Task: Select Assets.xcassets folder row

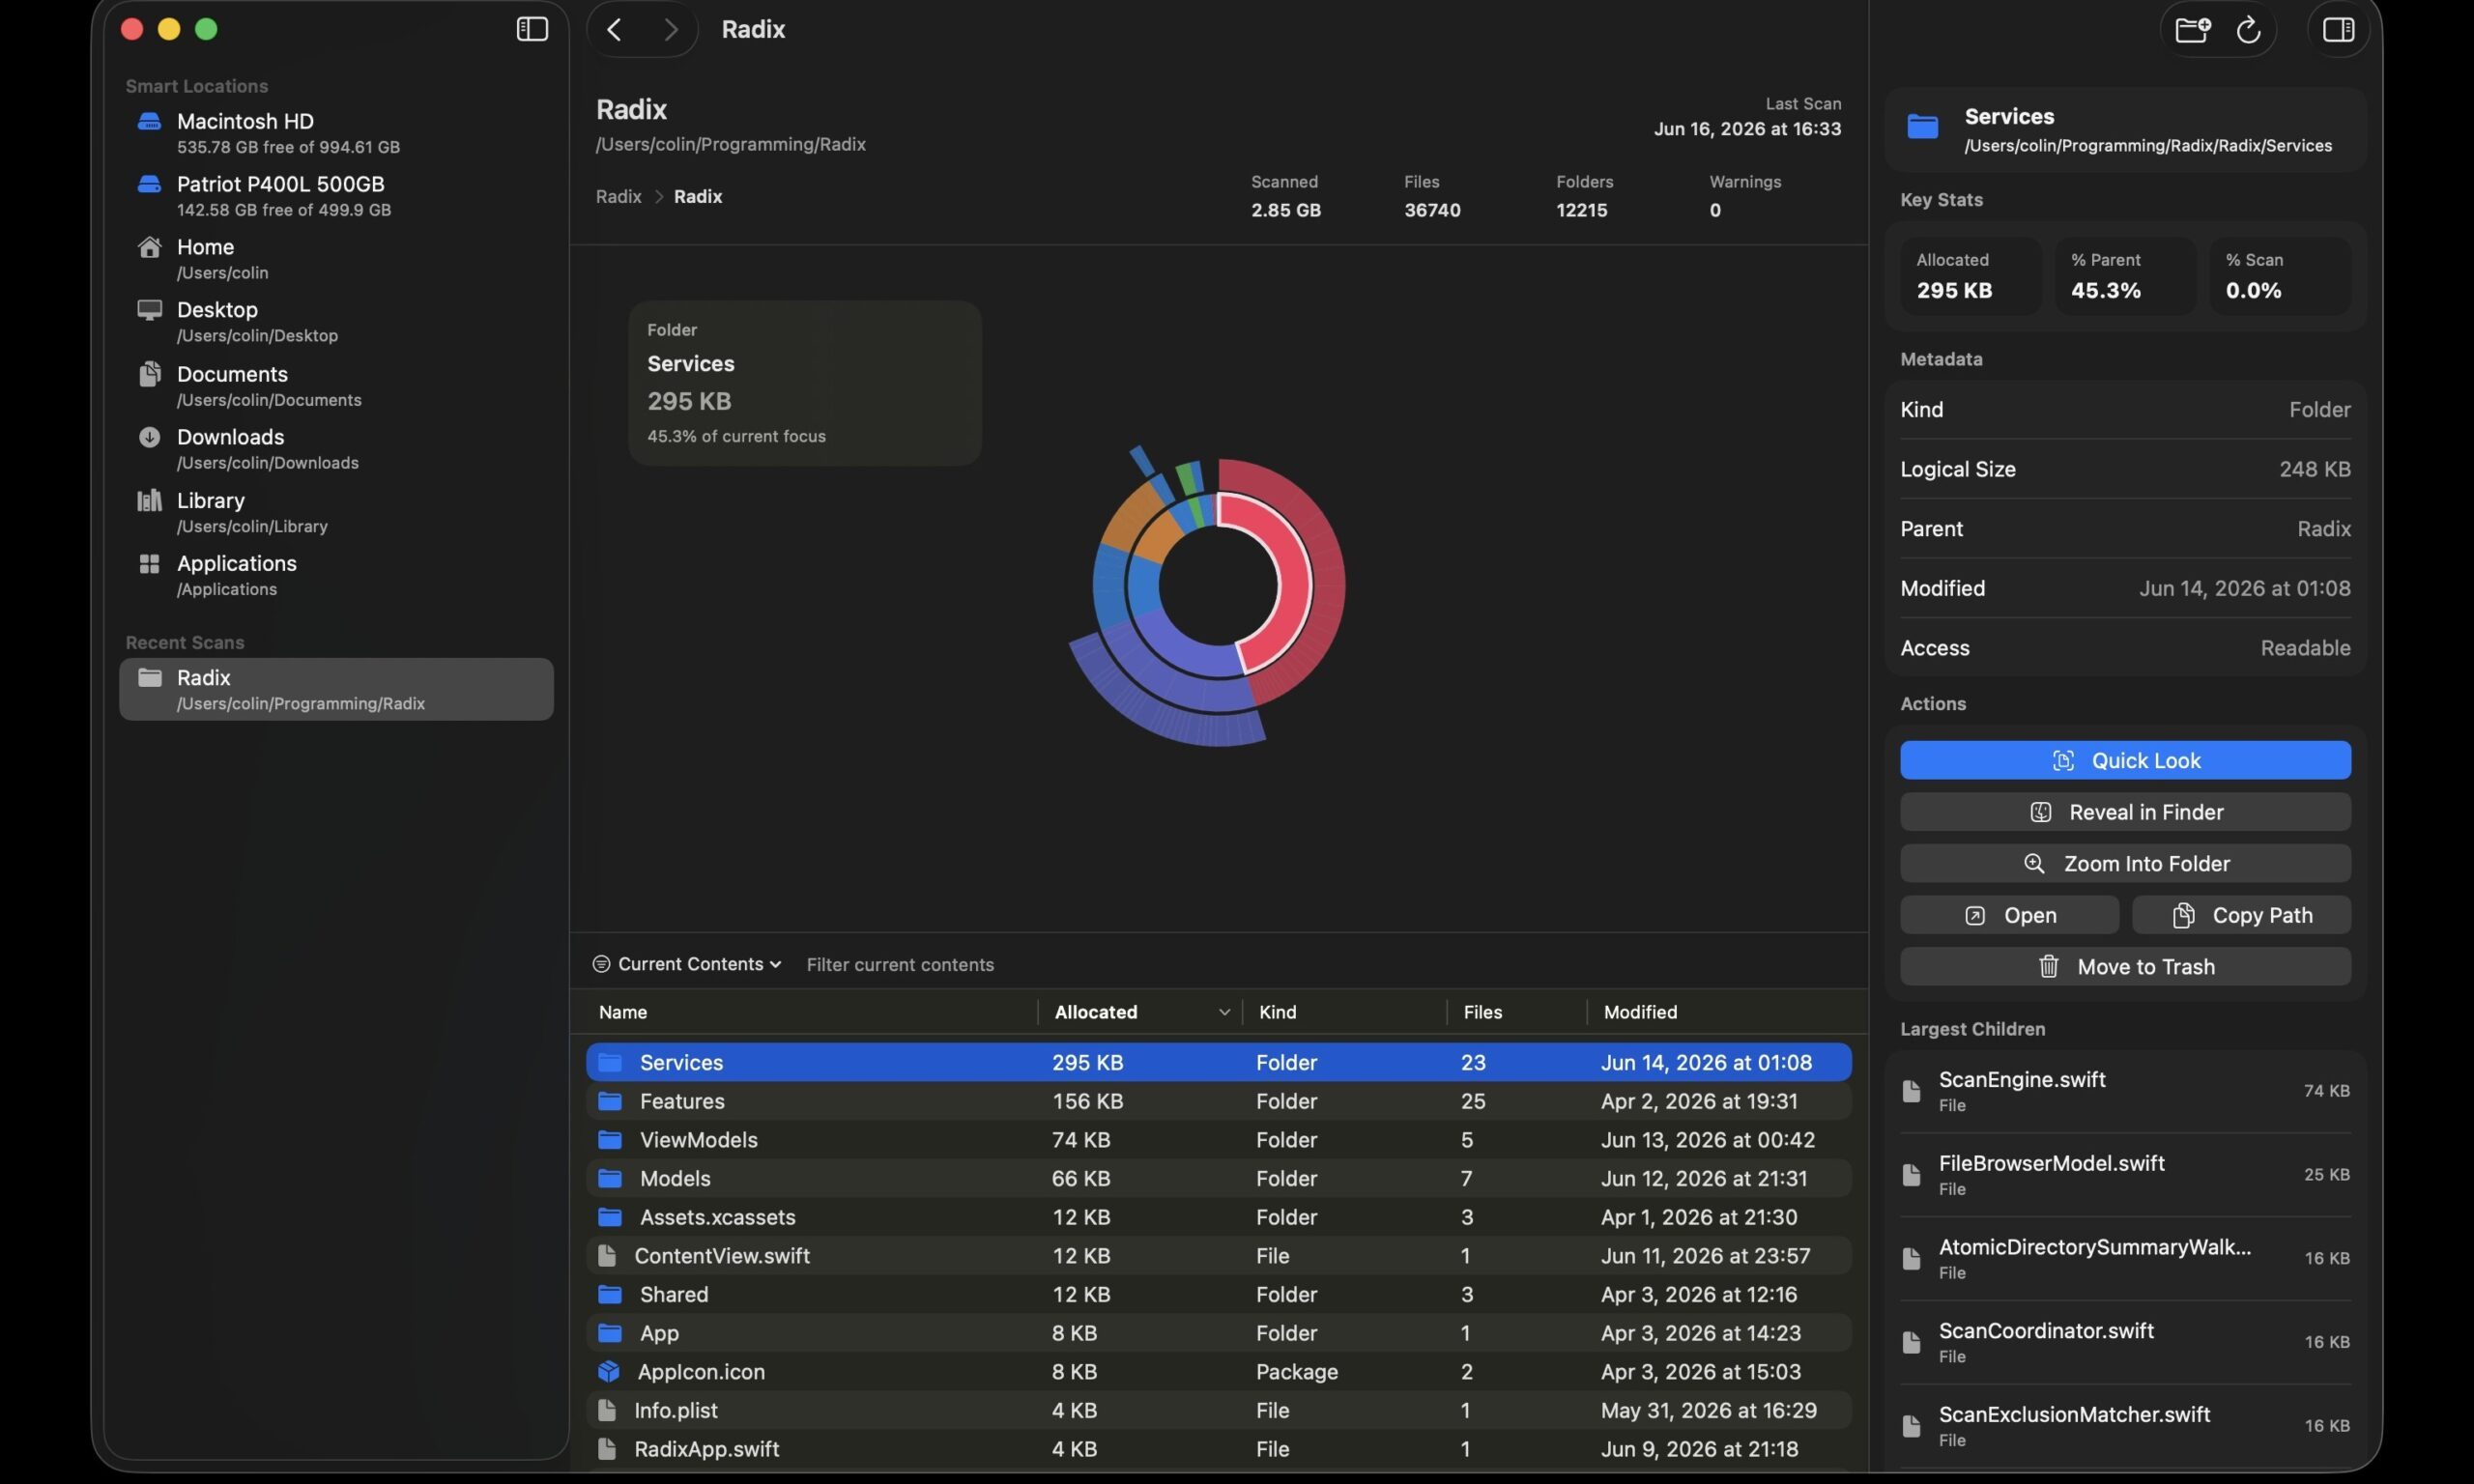Action: click(x=1218, y=1217)
